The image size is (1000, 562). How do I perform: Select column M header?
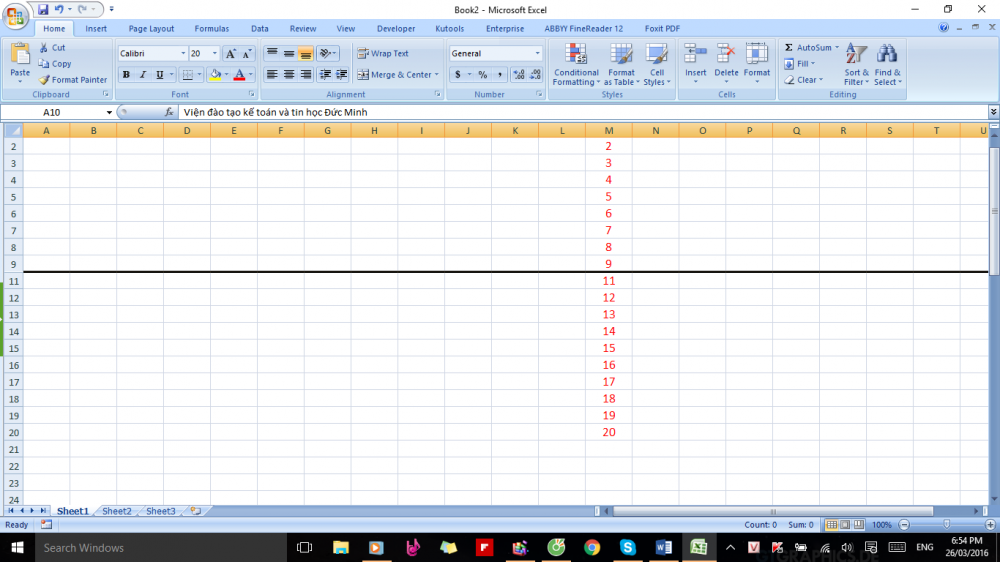pyautogui.click(x=608, y=131)
